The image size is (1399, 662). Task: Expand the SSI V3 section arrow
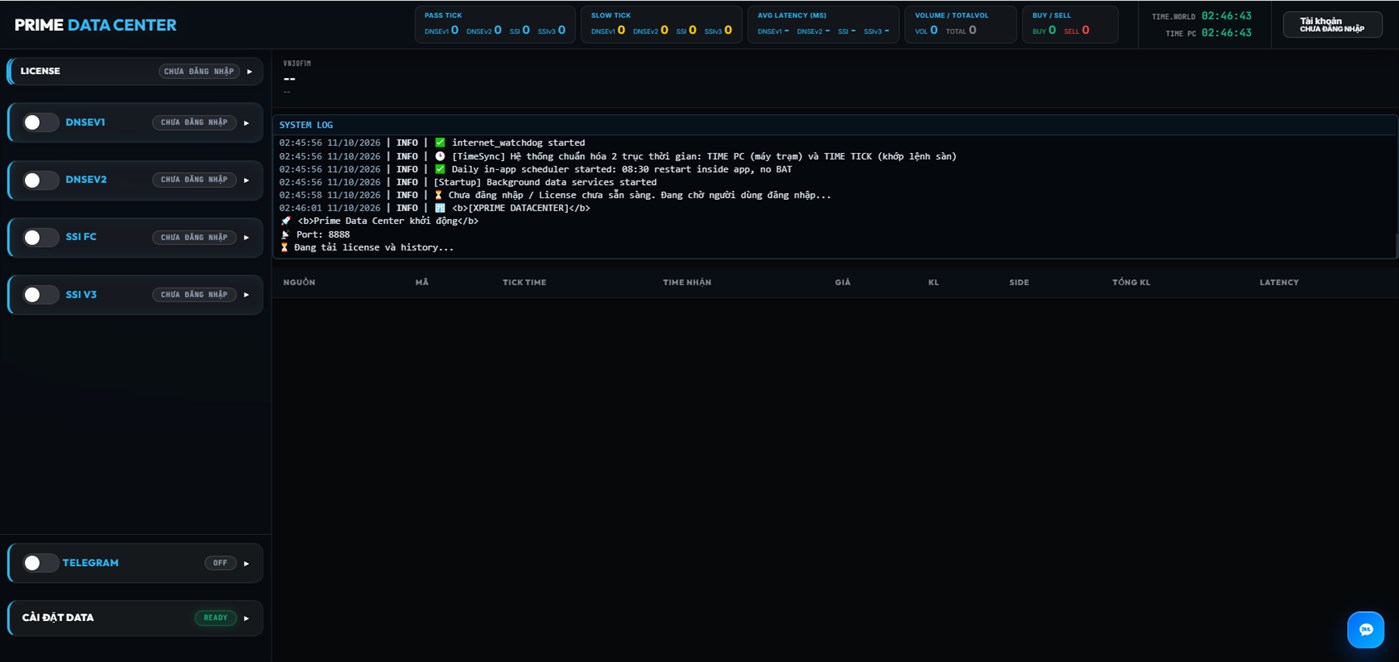point(247,295)
